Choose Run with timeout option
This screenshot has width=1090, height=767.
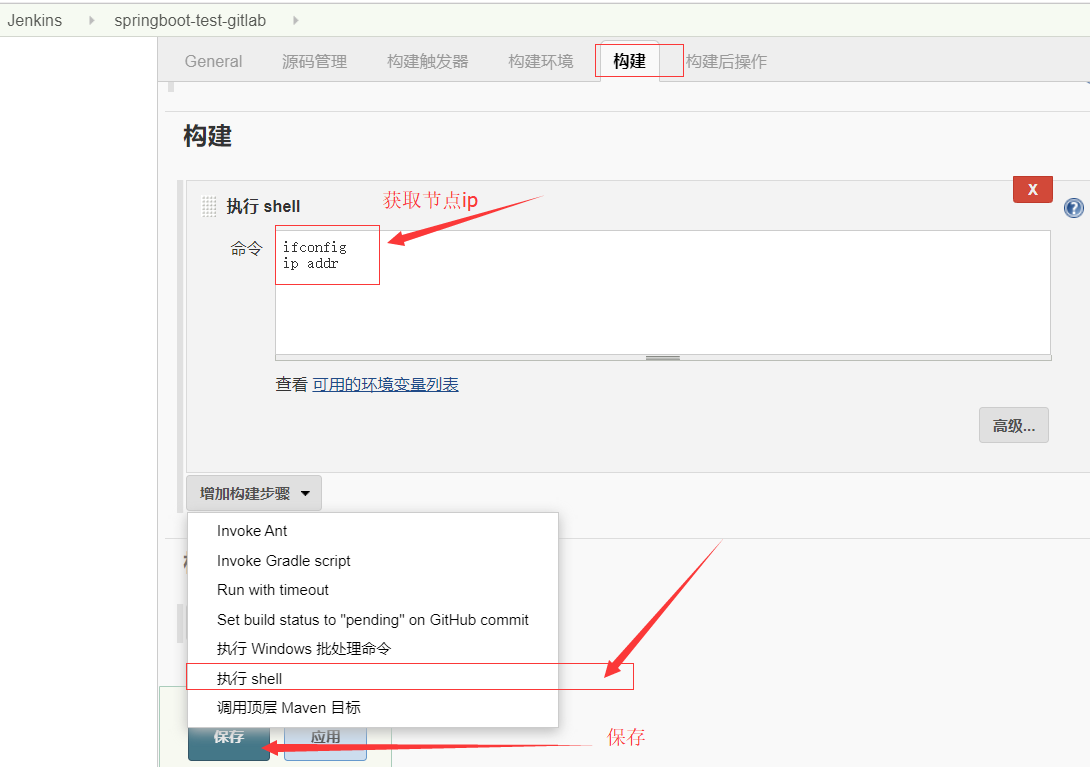[x=273, y=590]
